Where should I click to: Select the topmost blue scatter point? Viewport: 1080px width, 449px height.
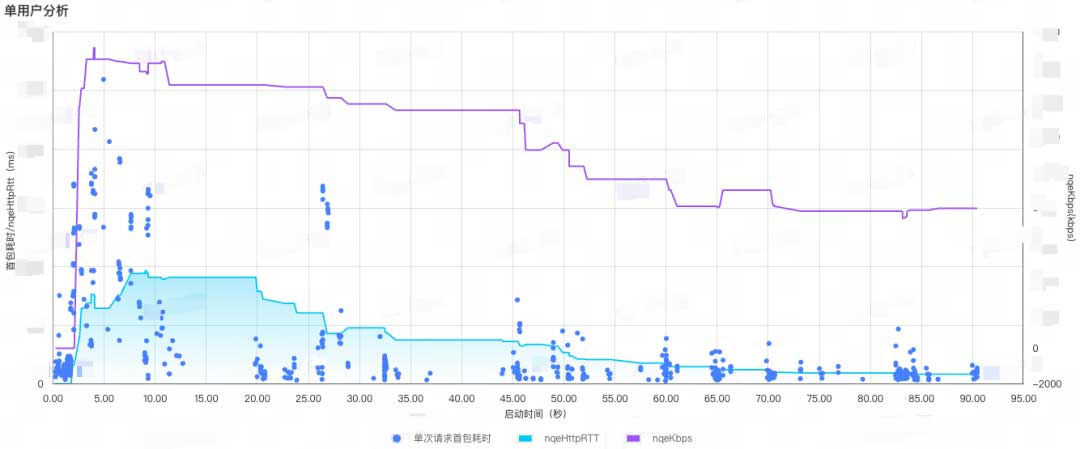103,79
